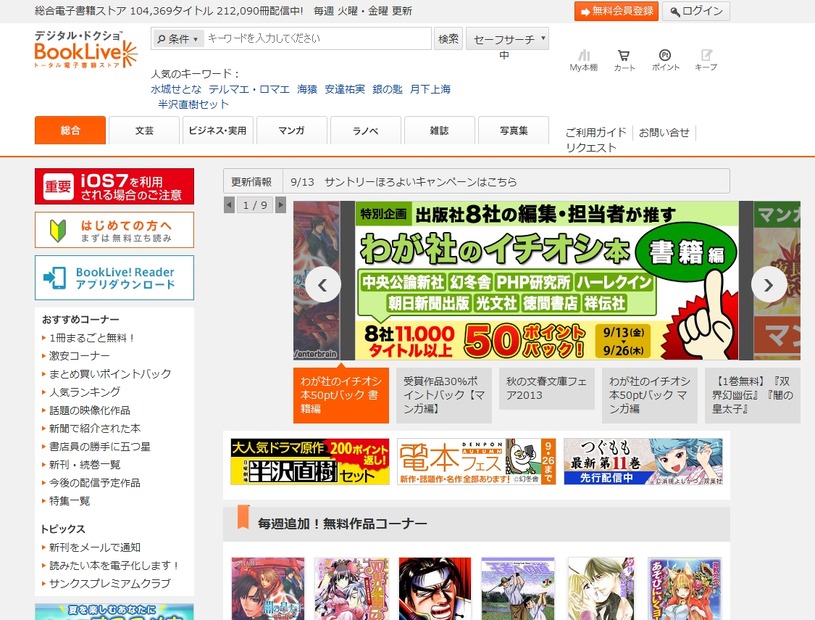Go to next slide with right carousel arrow

tap(769, 284)
